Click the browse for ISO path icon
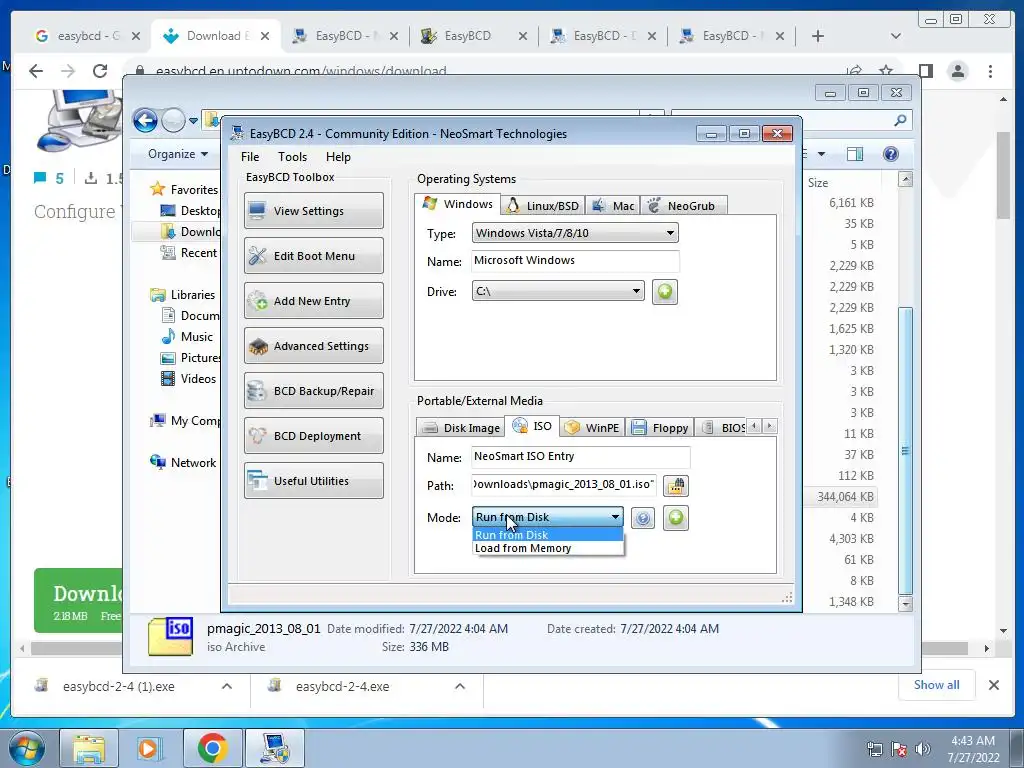 click(675, 486)
